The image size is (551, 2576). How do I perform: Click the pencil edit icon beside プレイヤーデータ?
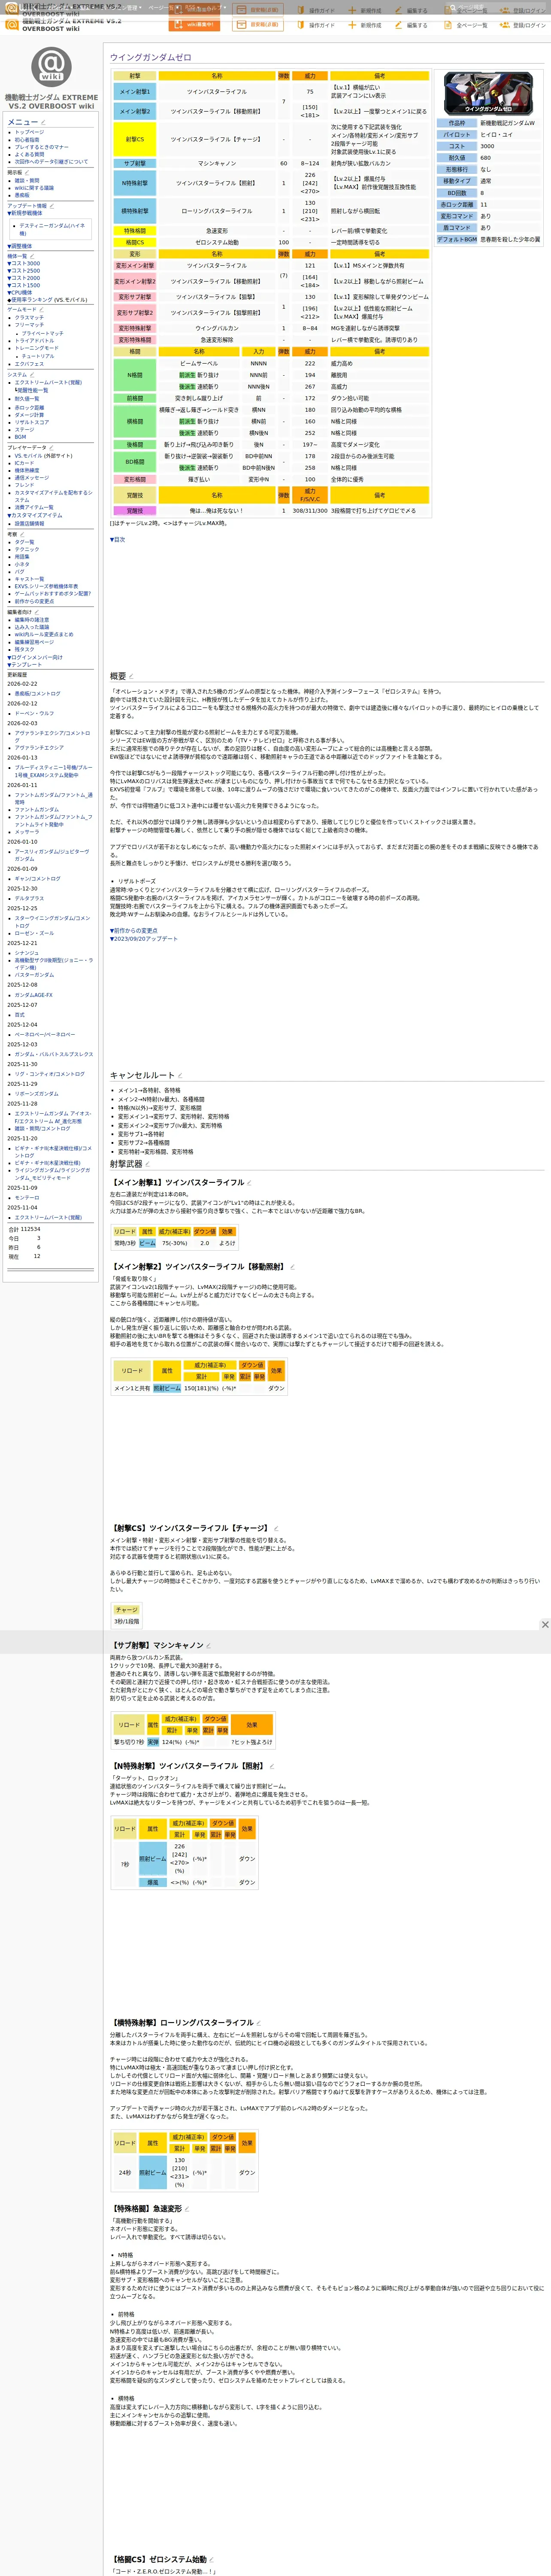point(52,447)
